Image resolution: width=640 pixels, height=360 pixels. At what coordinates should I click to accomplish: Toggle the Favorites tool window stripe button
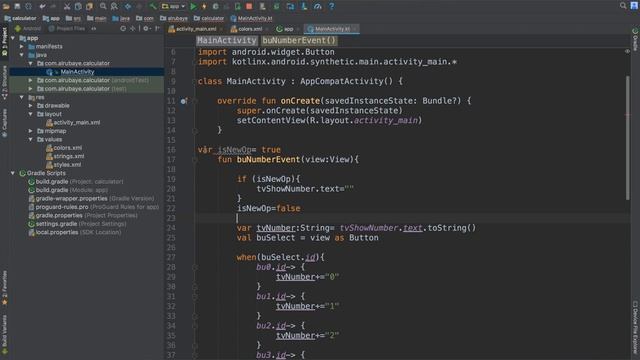pos(4,288)
